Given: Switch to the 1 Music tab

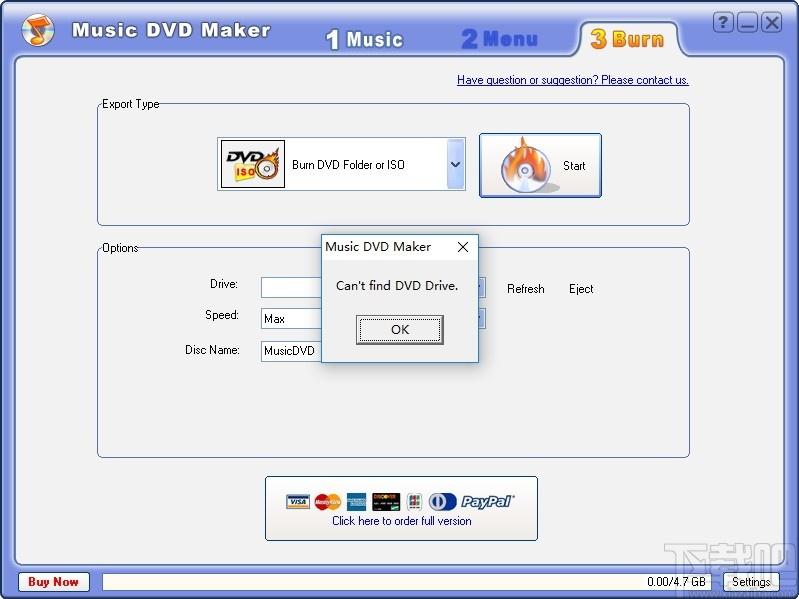Looking at the screenshot, I should (364, 40).
